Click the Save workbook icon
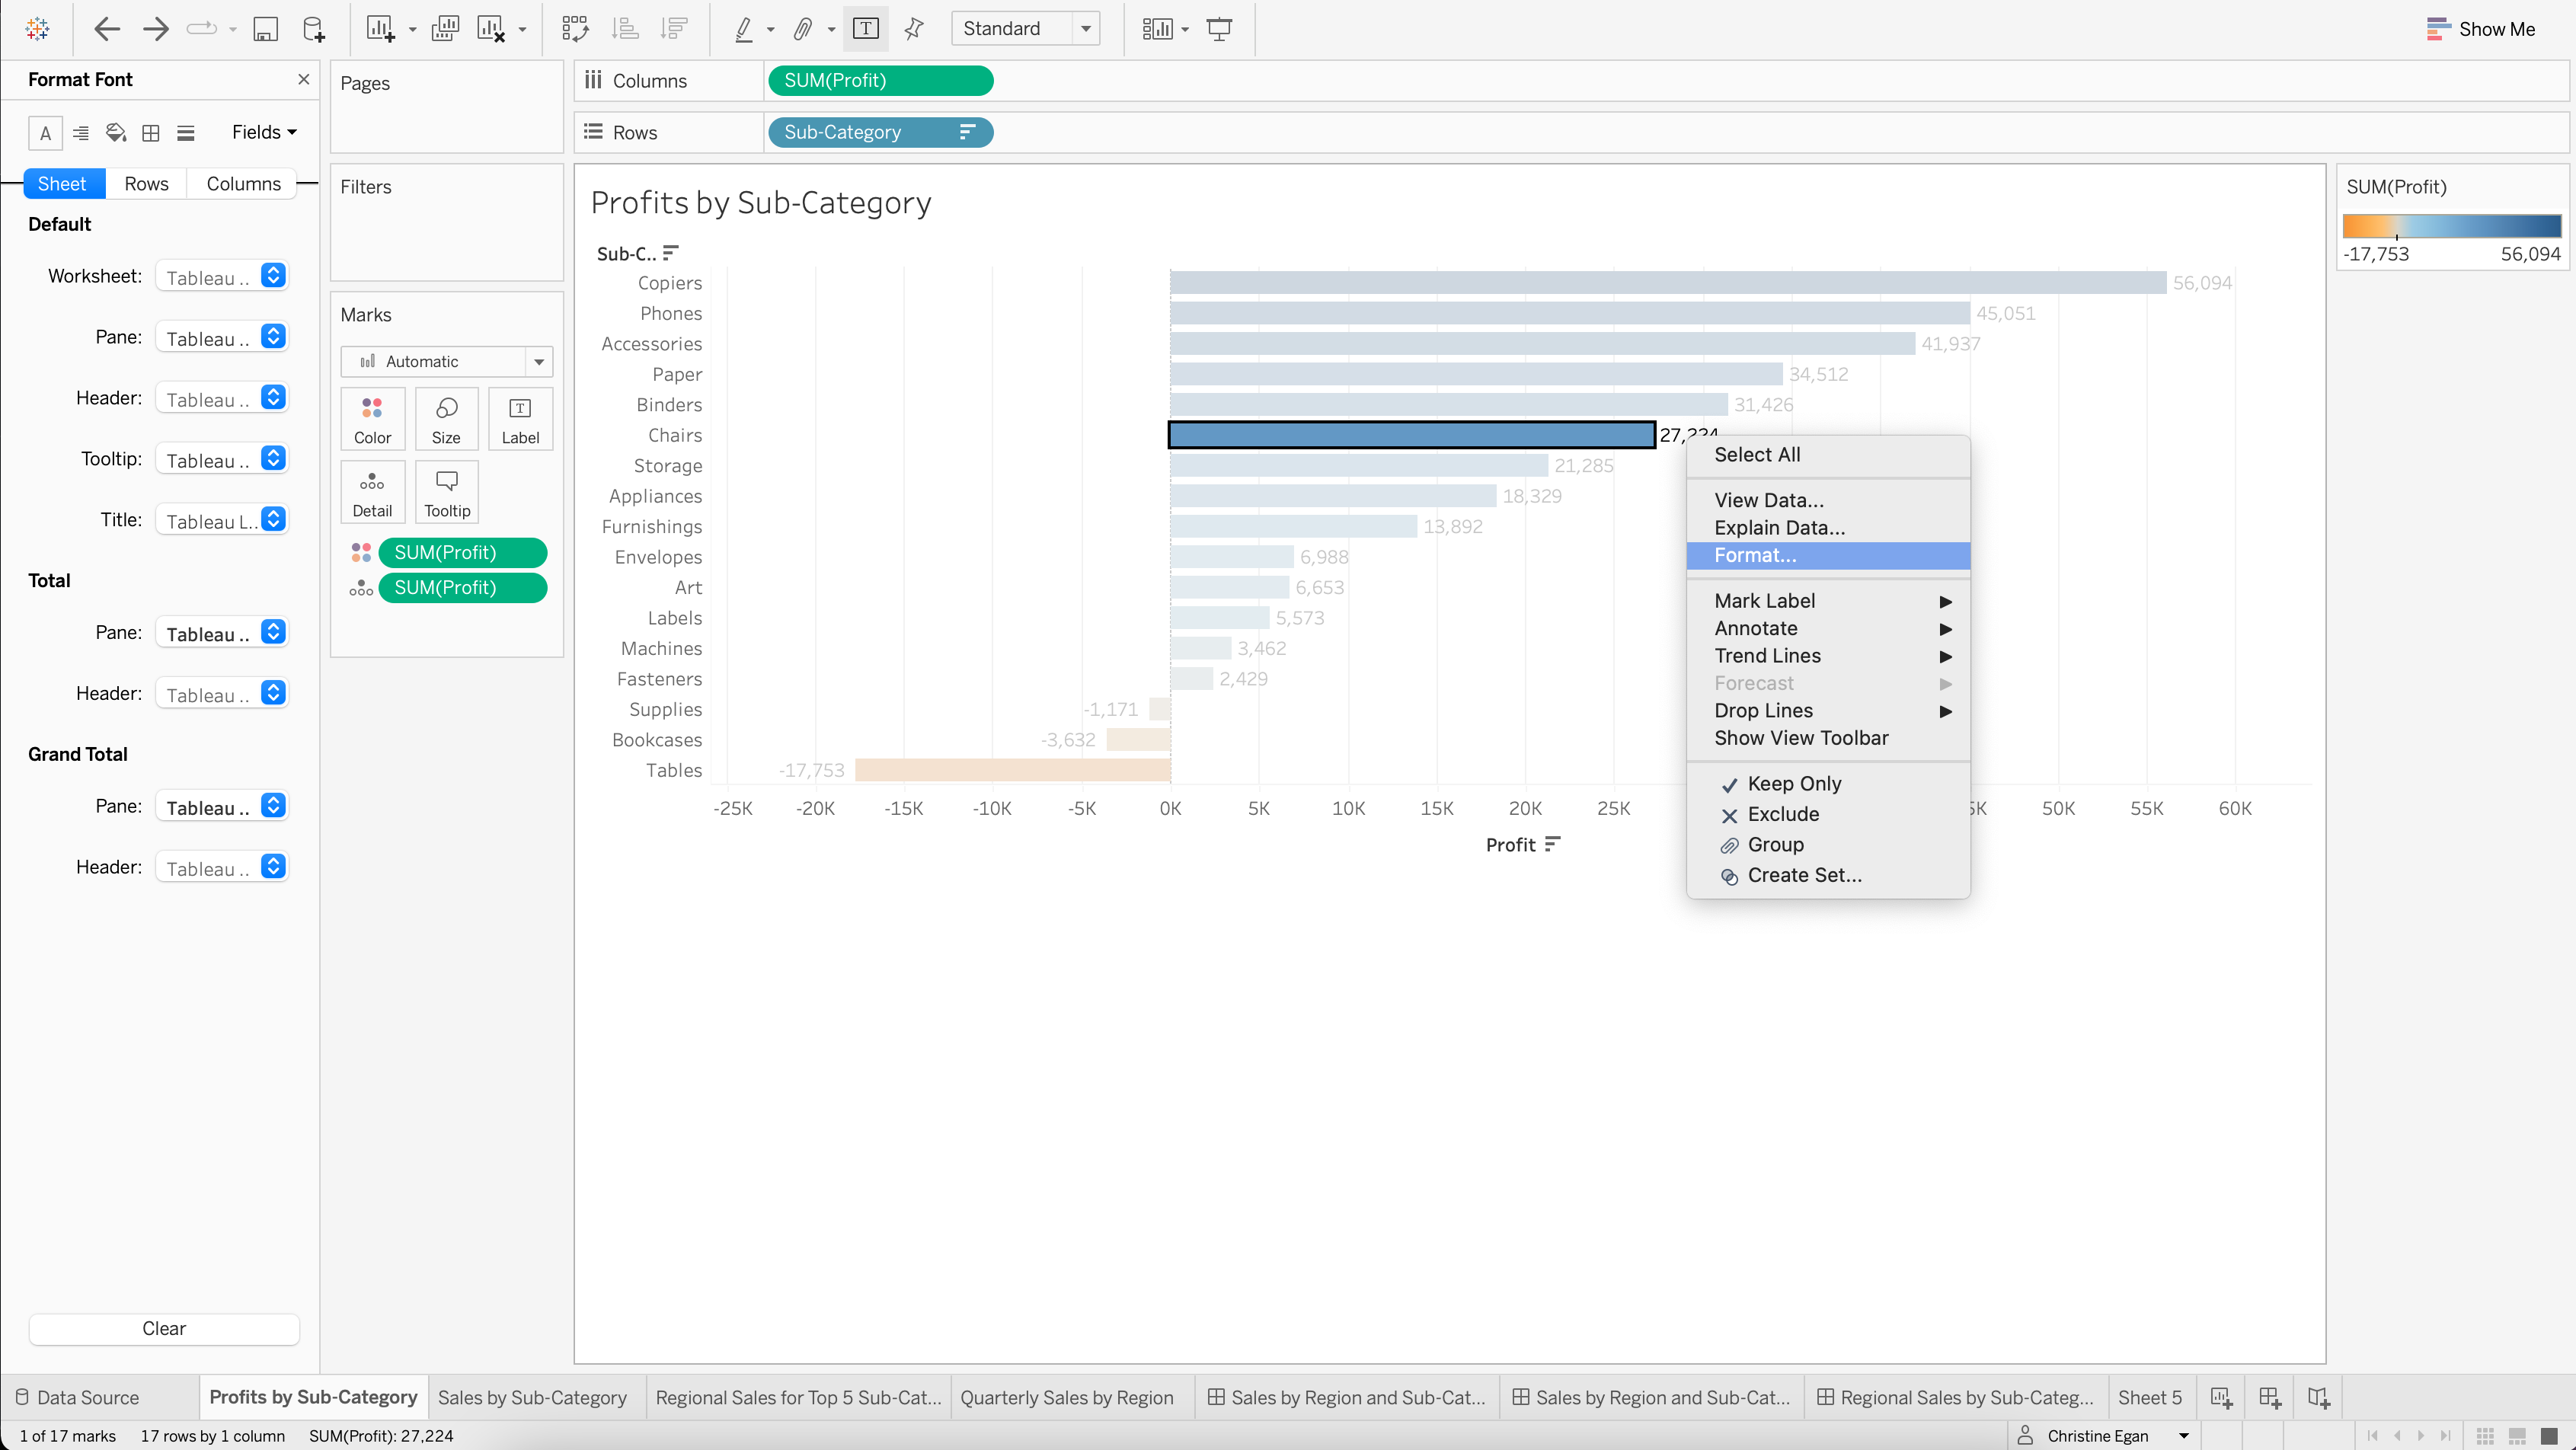 (265, 29)
